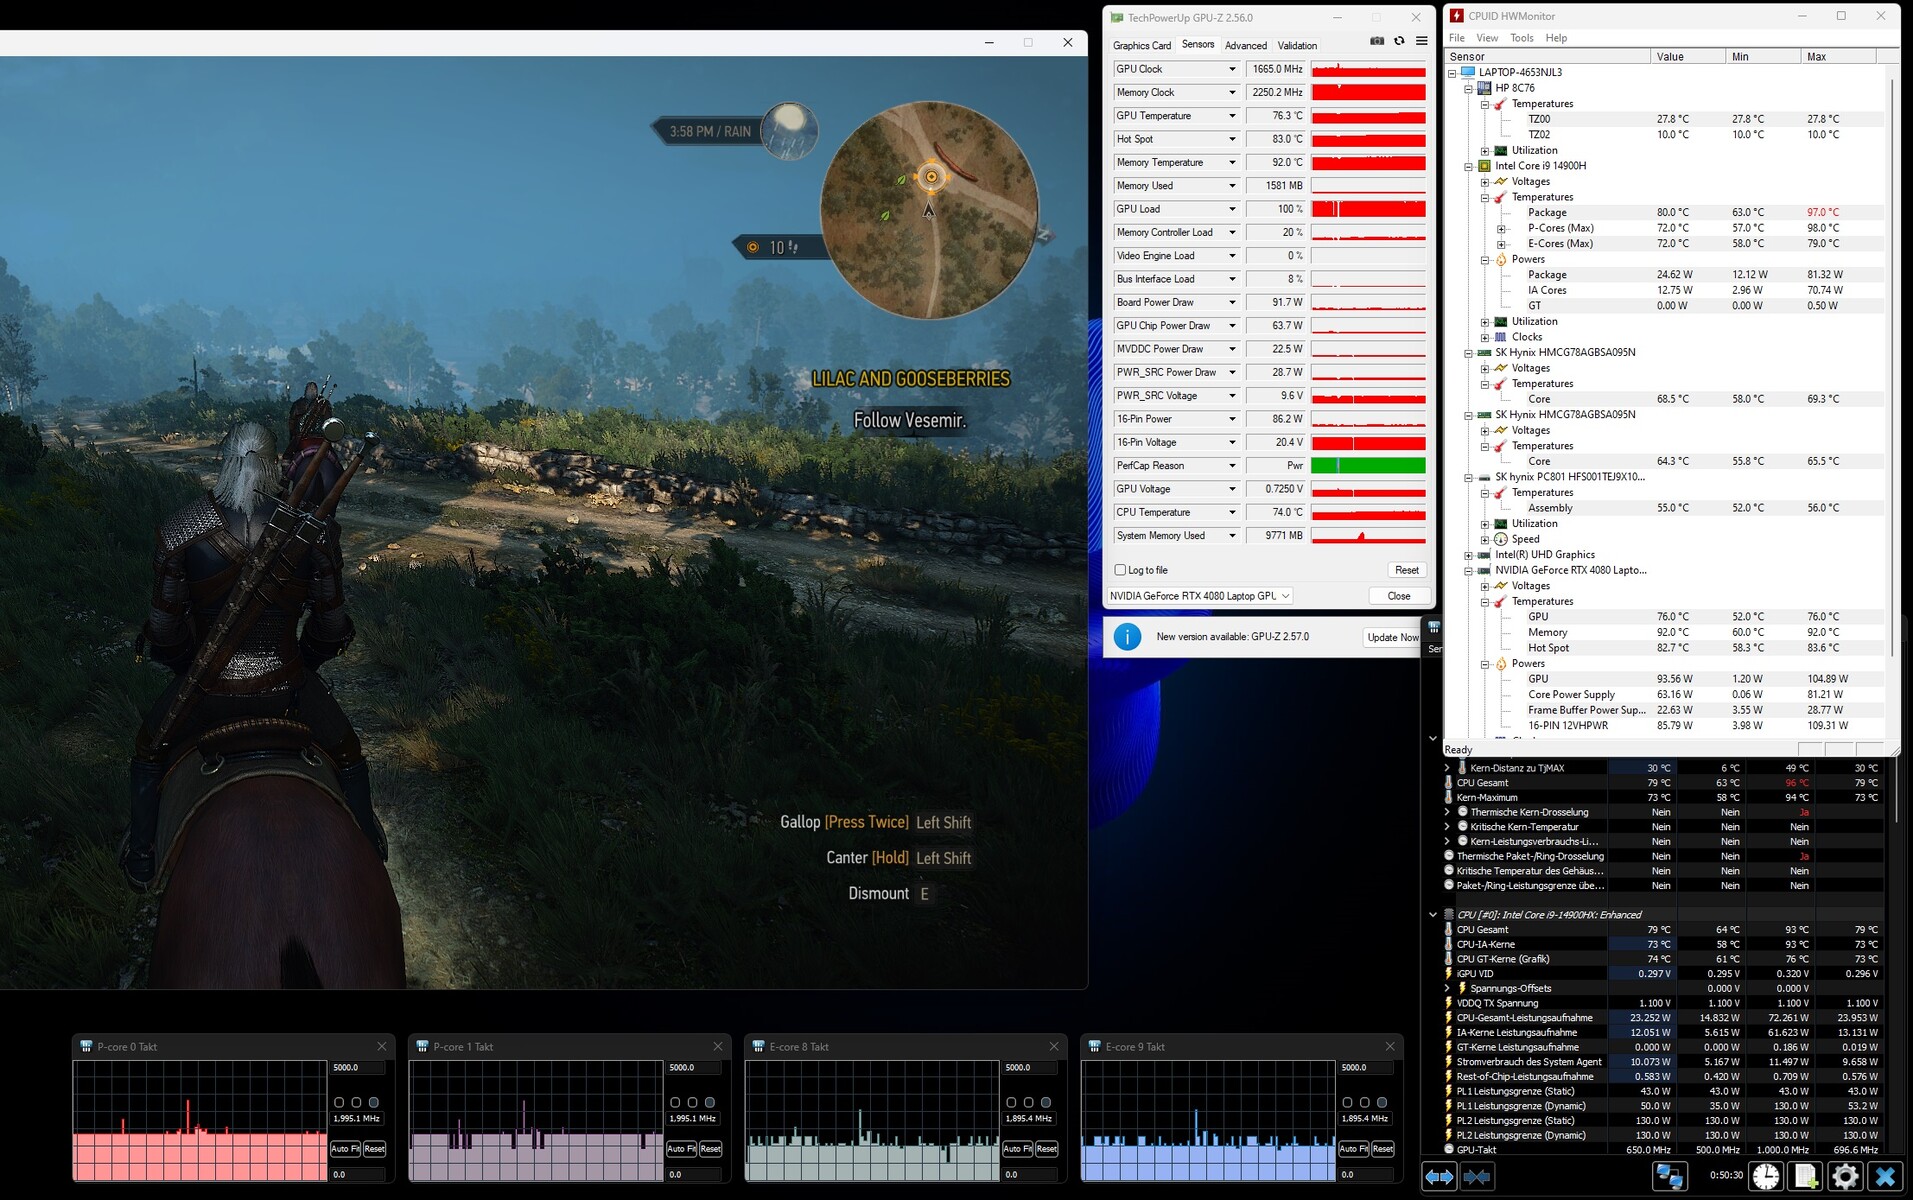Click the E-core 9 Takt window icon
Screen dimensions: 1913x1200
1094,1047
